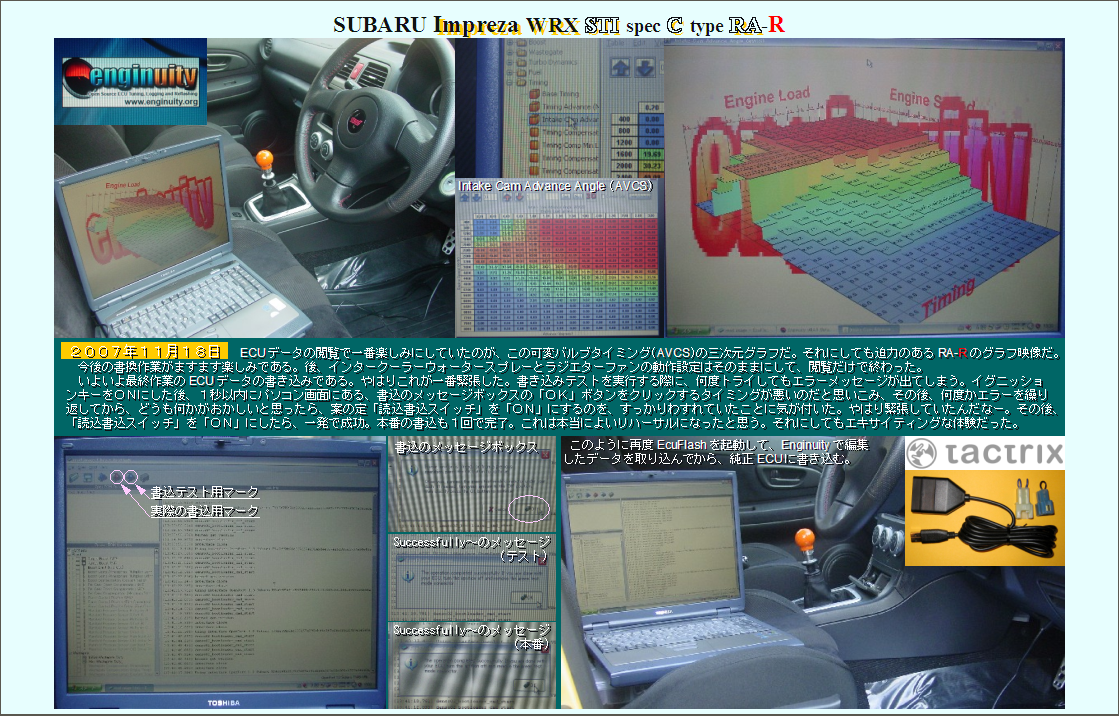The height and width of the screenshot is (716, 1119).
Task: Click the 3D Engine Load timing graph image
Action: 863,190
